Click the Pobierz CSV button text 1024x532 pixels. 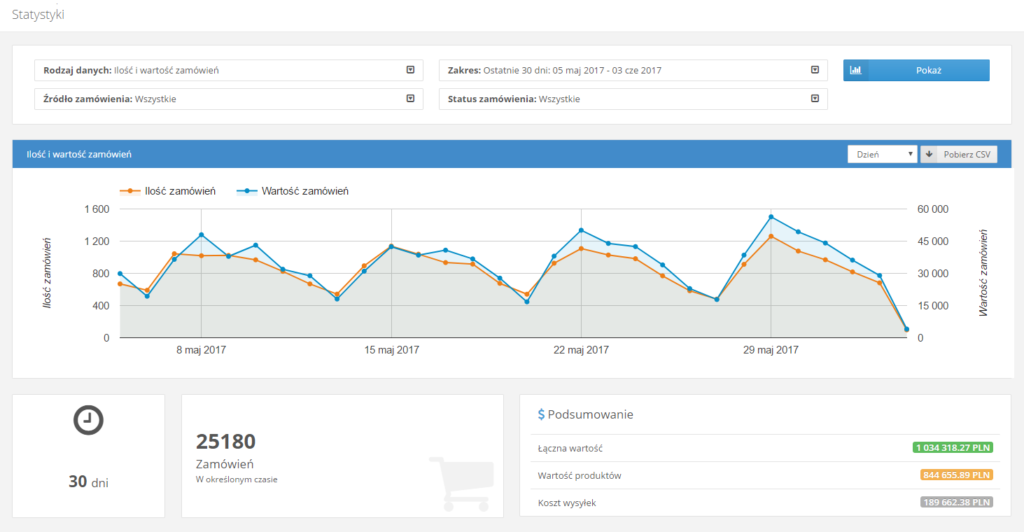point(967,154)
